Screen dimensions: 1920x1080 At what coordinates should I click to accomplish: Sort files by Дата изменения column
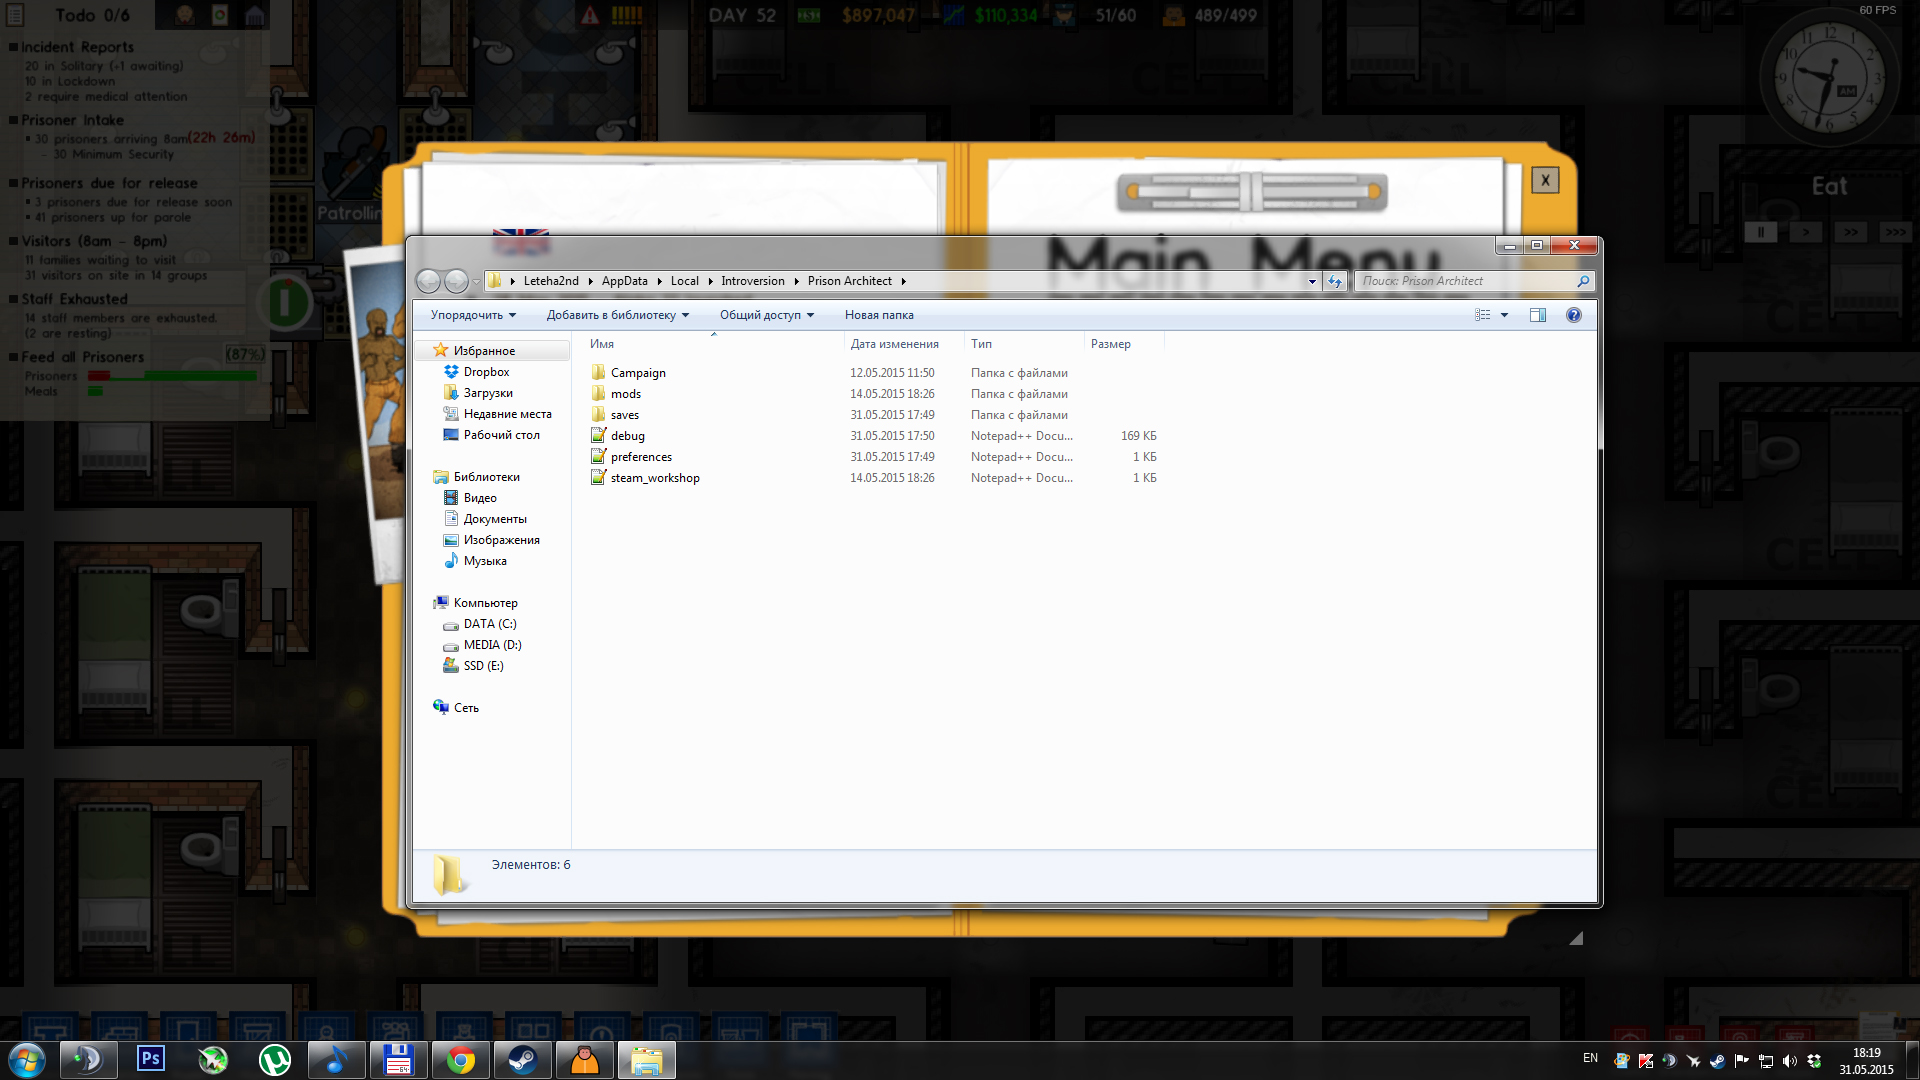tap(894, 344)
